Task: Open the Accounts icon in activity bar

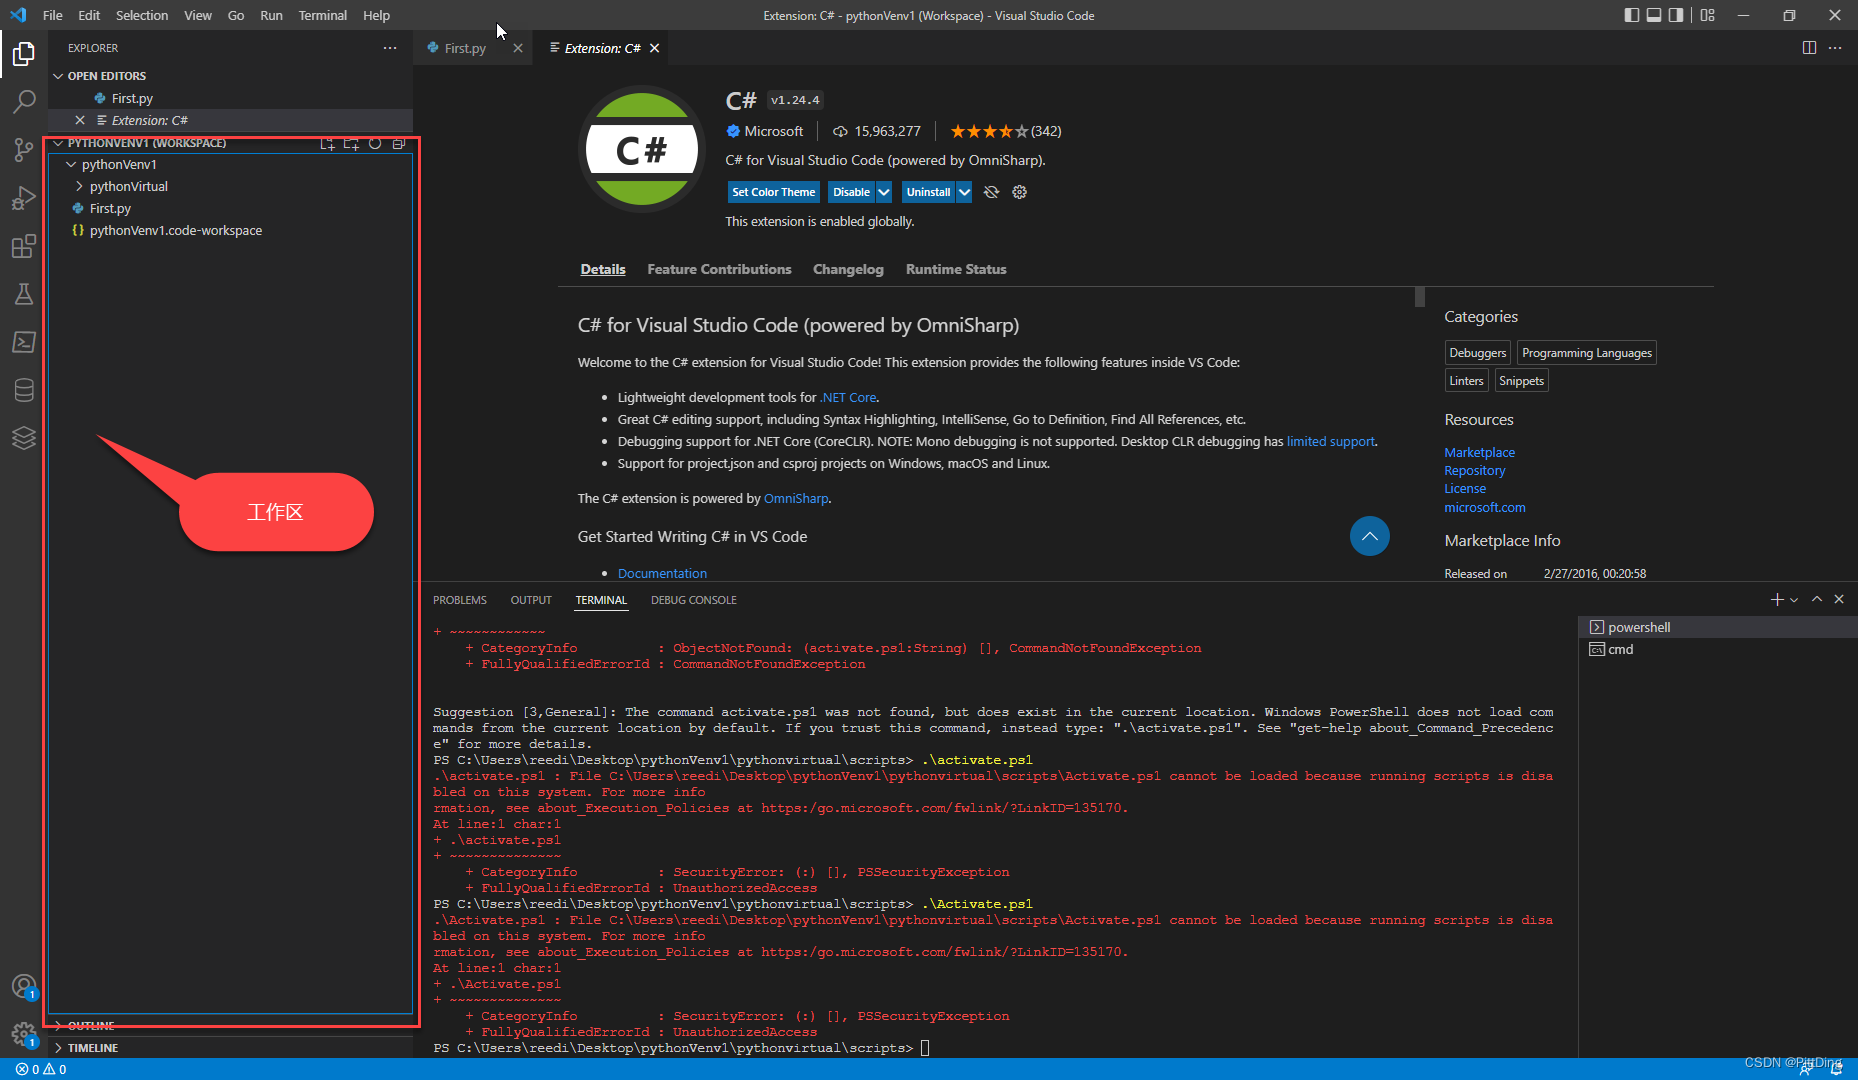Action: click(x=24, y=987)
